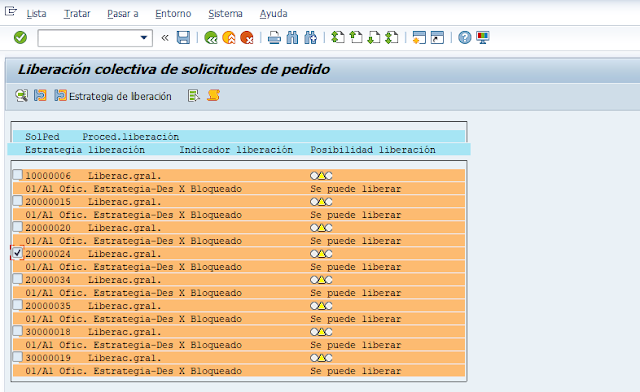Viewport: 640px width, 392px height.
Task: Open the Entorno menu
Action: [x=173, y=13]
